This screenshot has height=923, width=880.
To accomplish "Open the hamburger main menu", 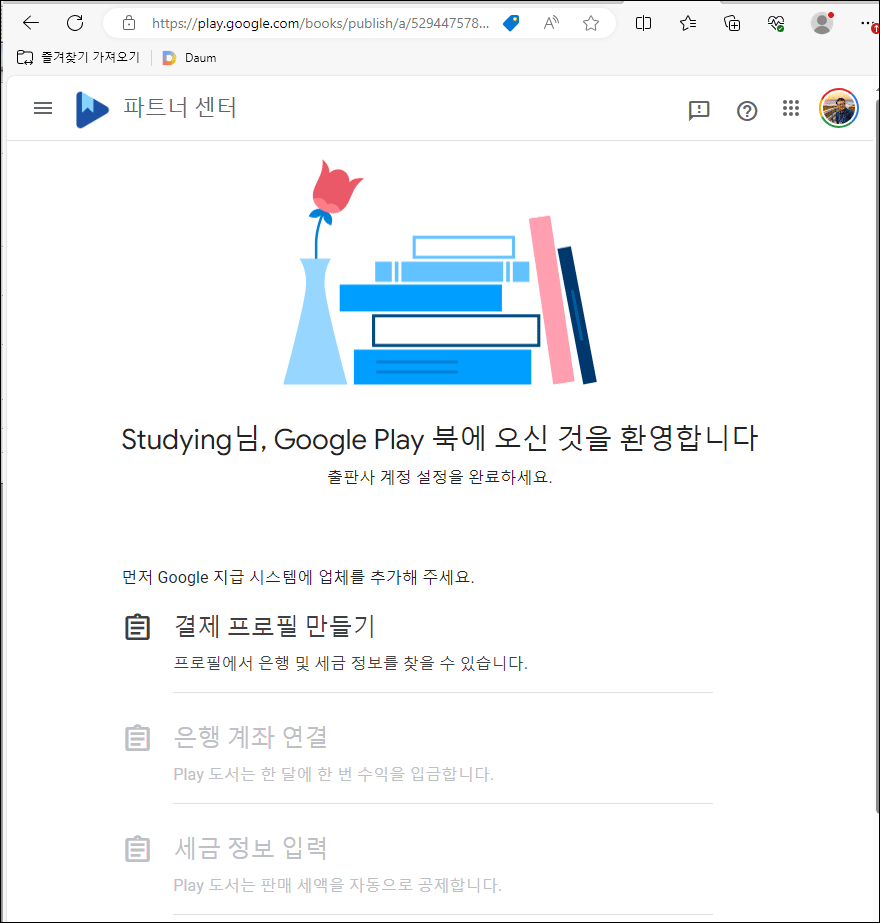I will point(43,108).
